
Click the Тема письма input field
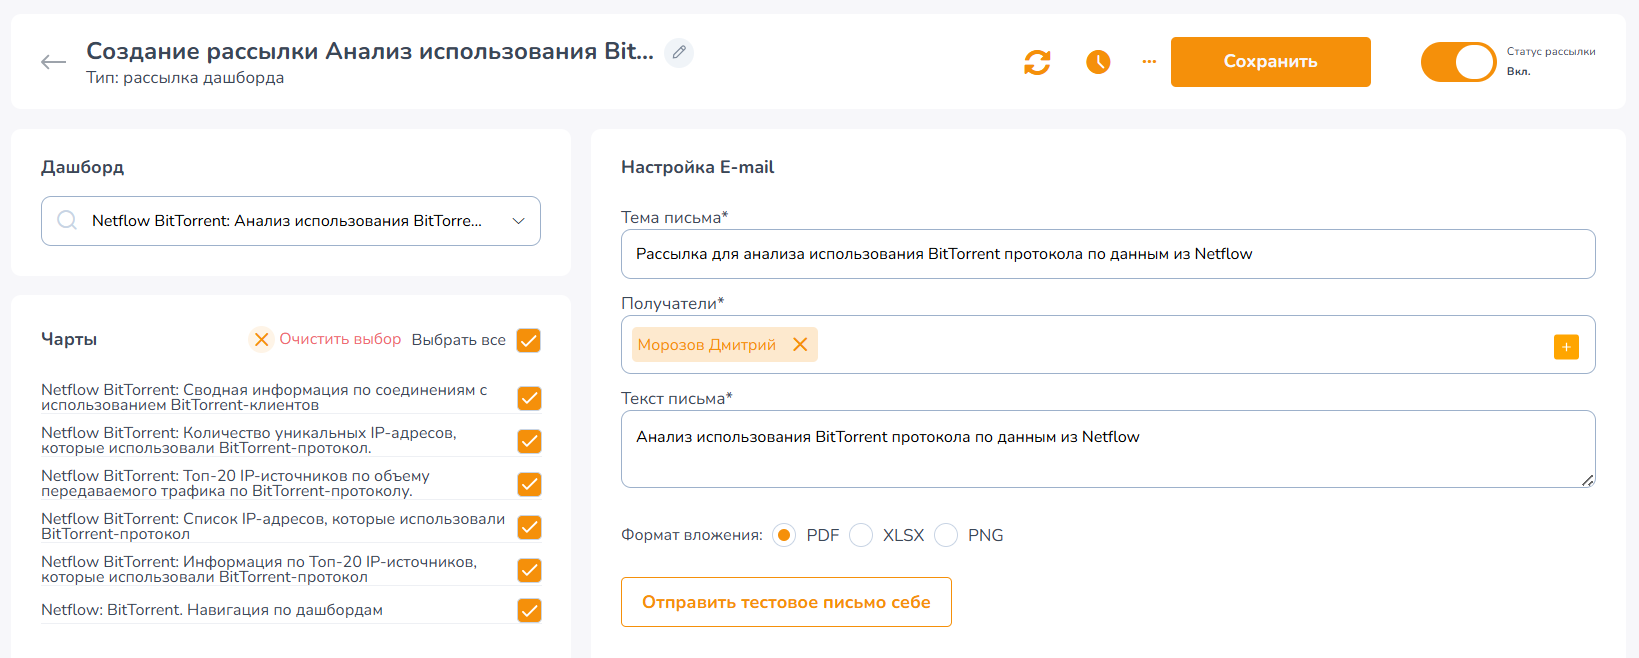pos(1108,254)
